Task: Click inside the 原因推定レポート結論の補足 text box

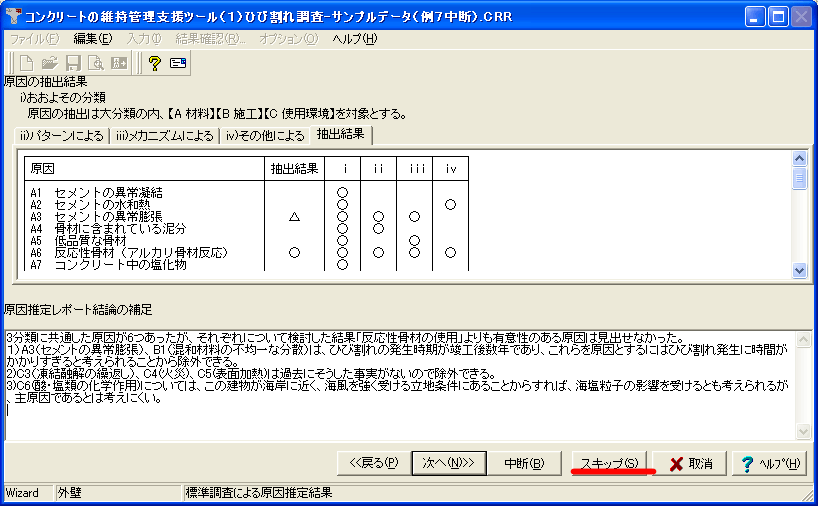Action: point(401,385)
